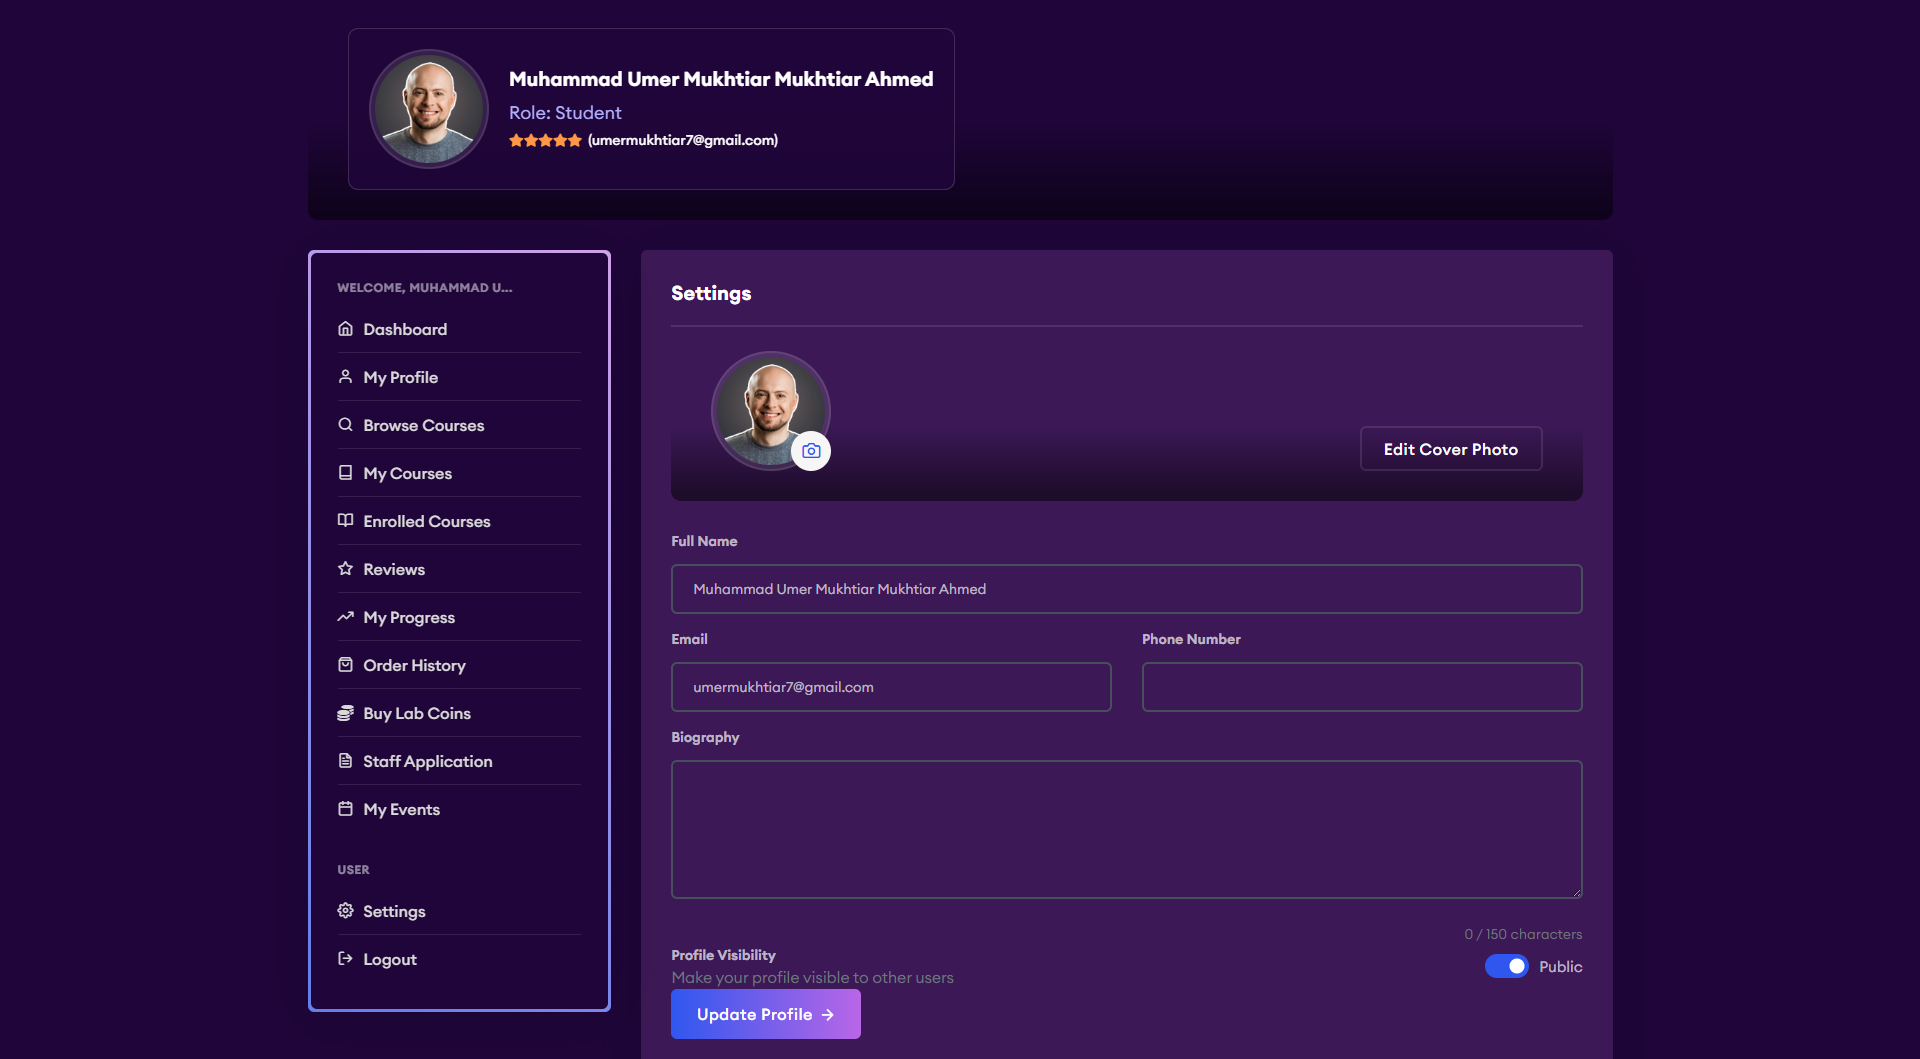This screenshot has width=1920, height=1059.
Task: Focus the Phone Number input field
Action: coord(1362,687)
